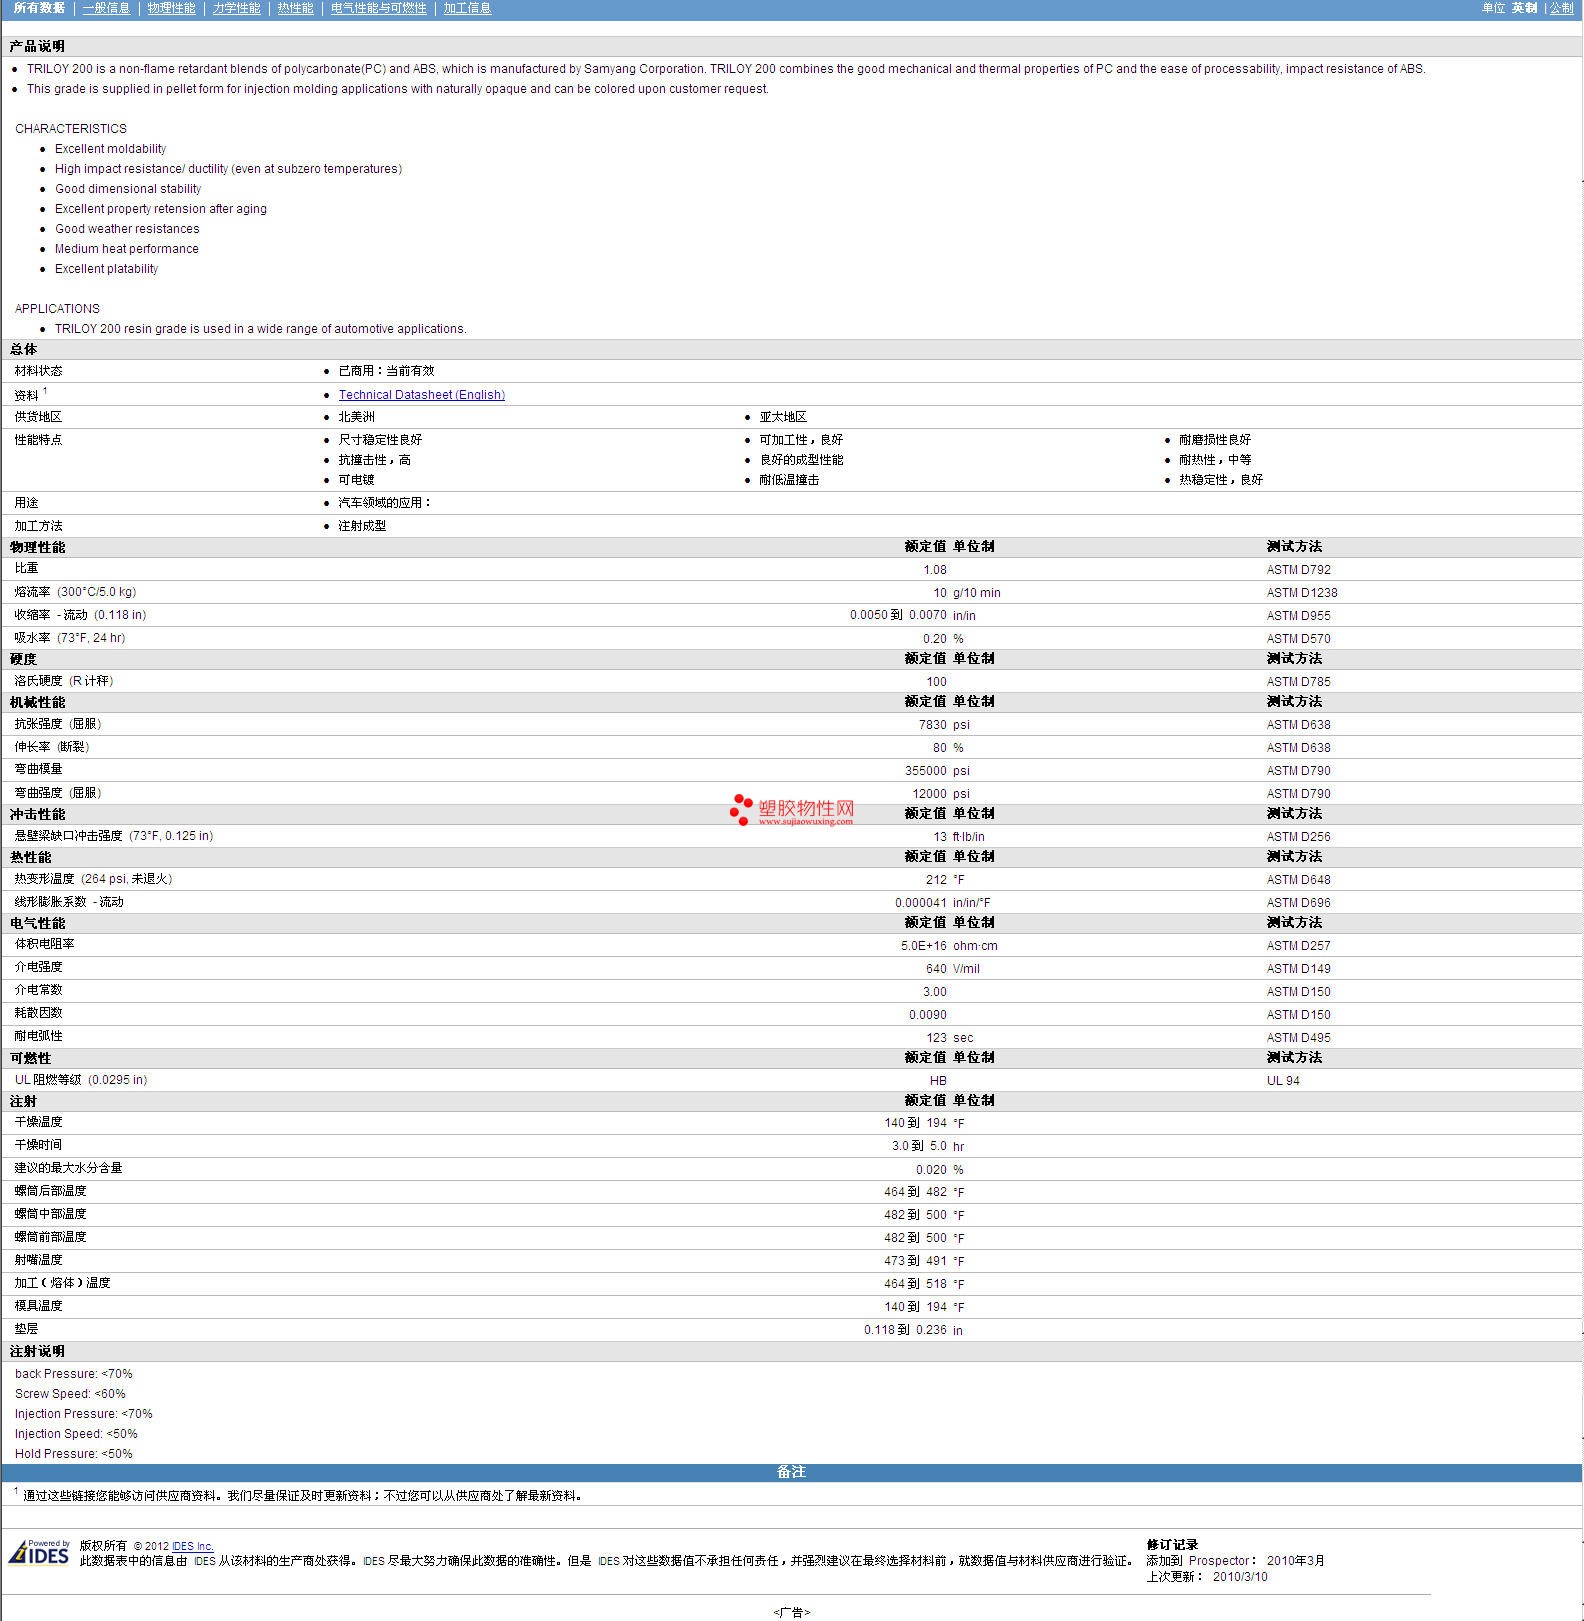Image resolution: width=1584 pixels, height=1621 pixels.
Task: Click the IDES logo in the footer
Action: pos(39,1551)
